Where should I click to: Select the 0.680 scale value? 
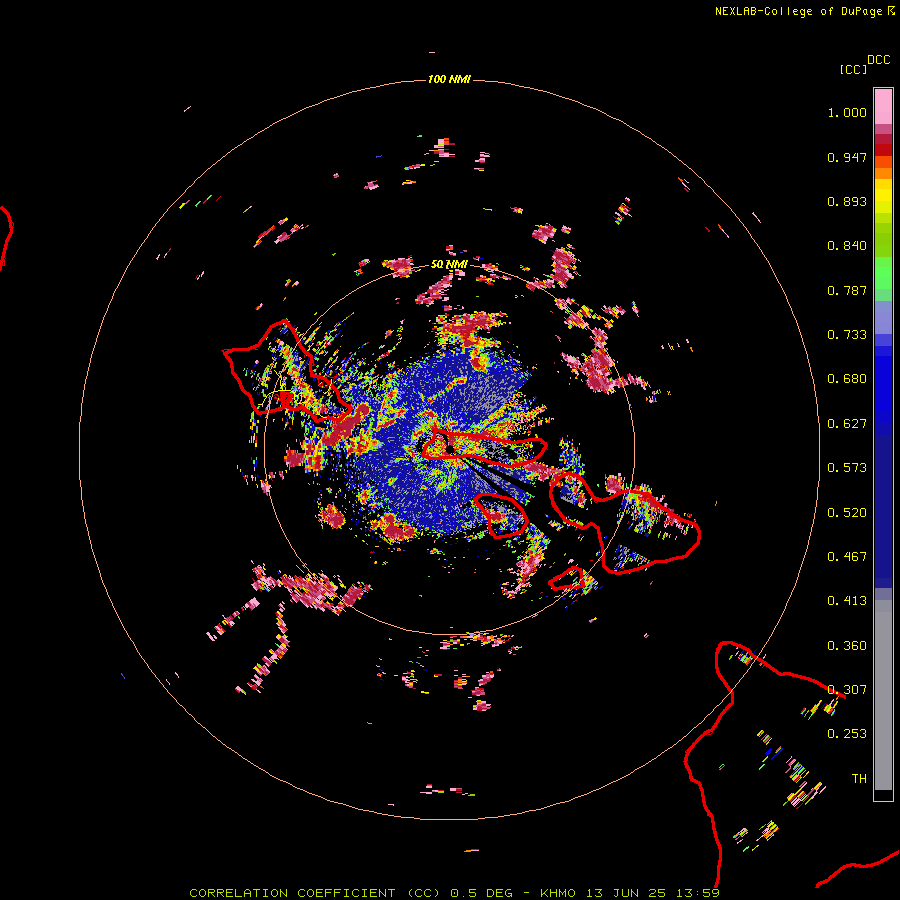point(847,379)
